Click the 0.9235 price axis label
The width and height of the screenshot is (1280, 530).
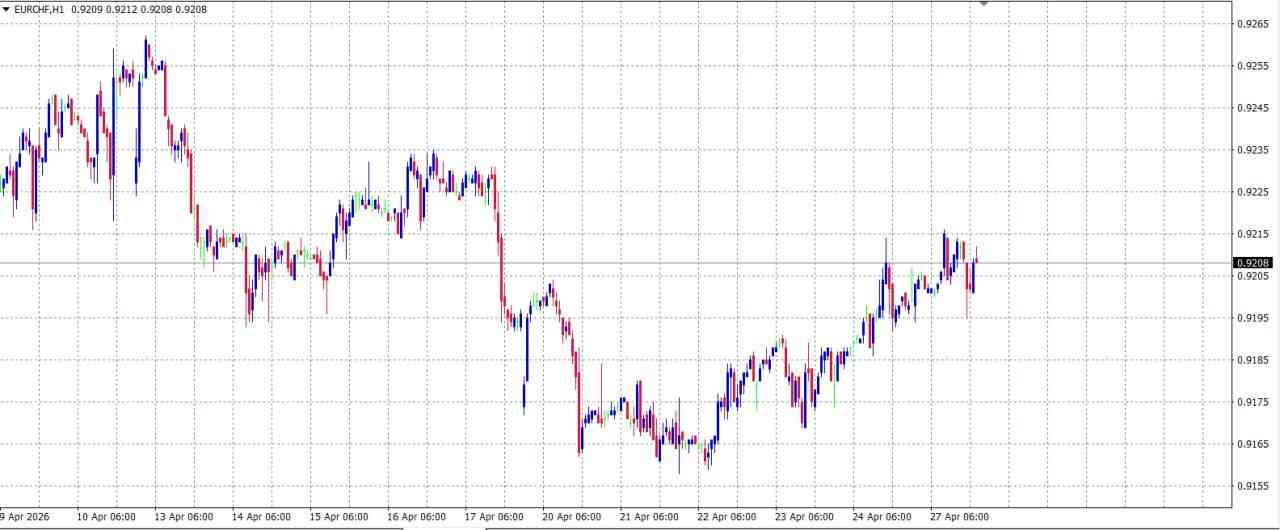(x=1253, y=149)
